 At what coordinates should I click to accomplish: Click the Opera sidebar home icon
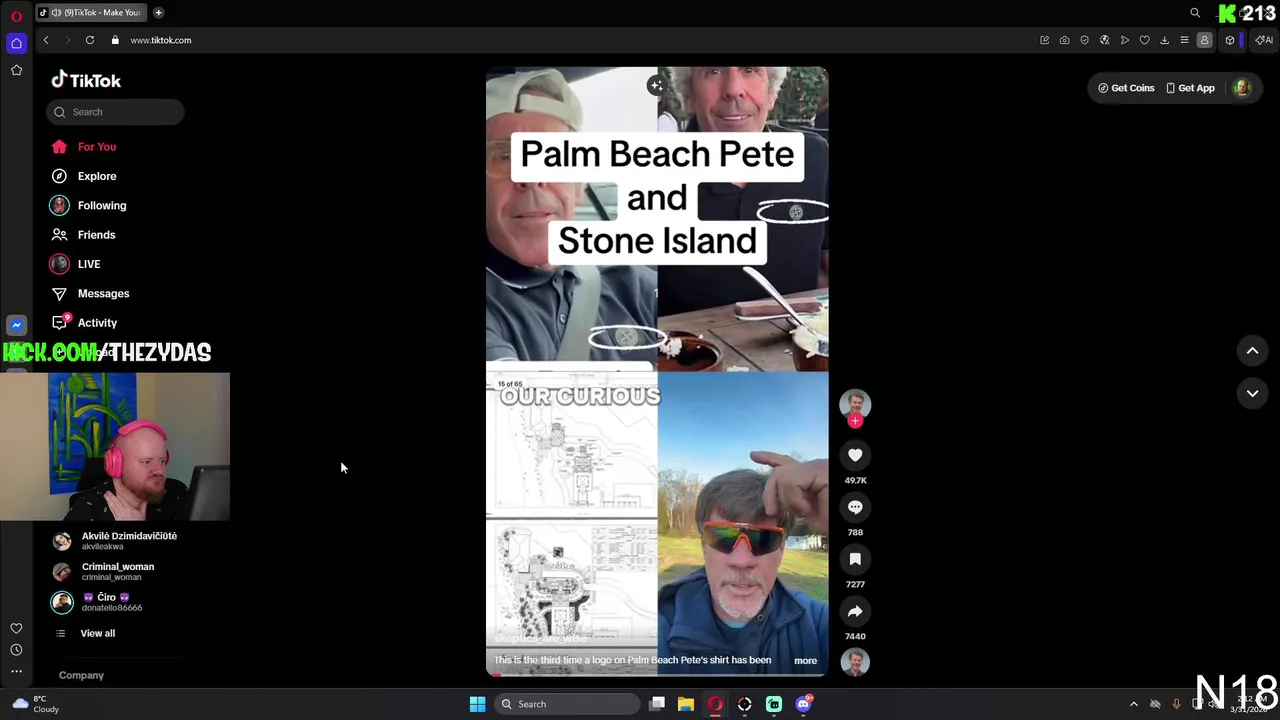[x=16, y=43]
